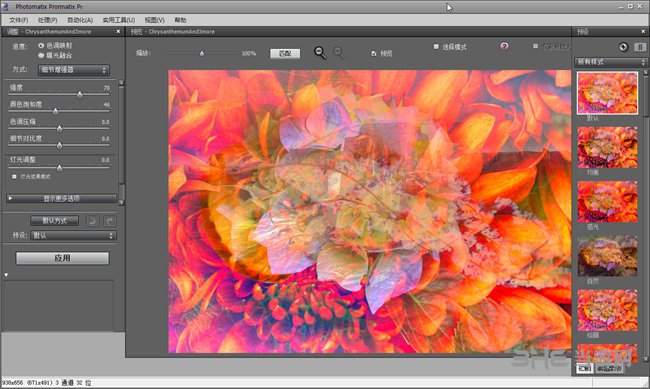Click the settings panel scrollbar up arrow

pyautogui.click(x=121, y=83)
